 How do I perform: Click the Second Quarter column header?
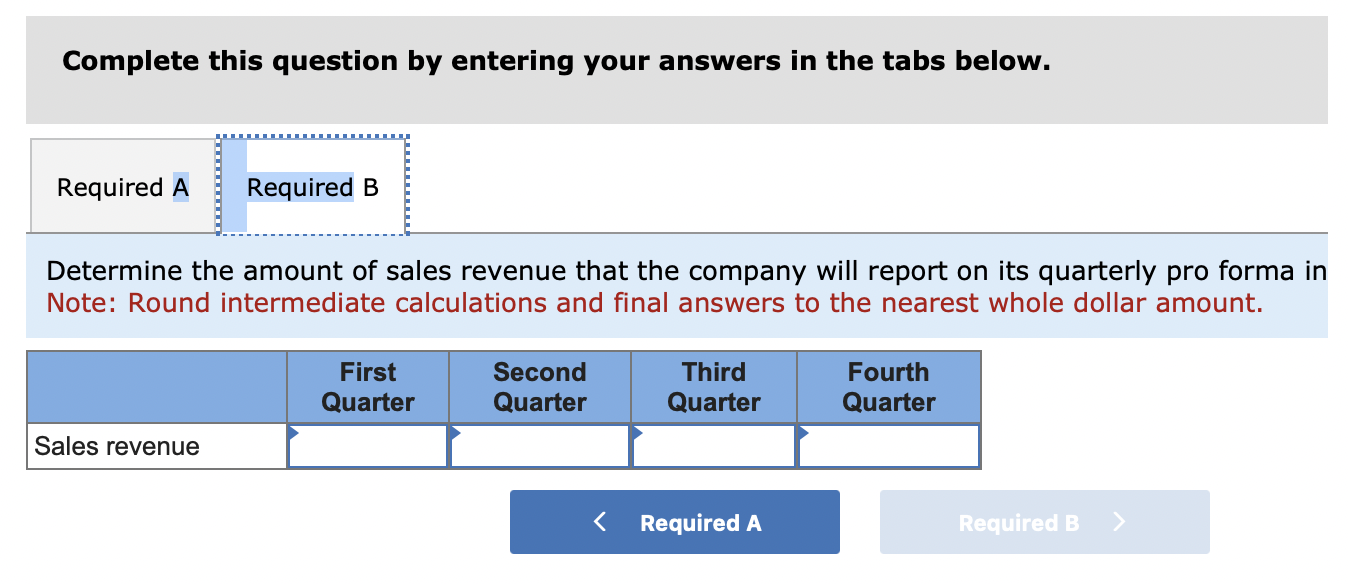pos(540,386)
